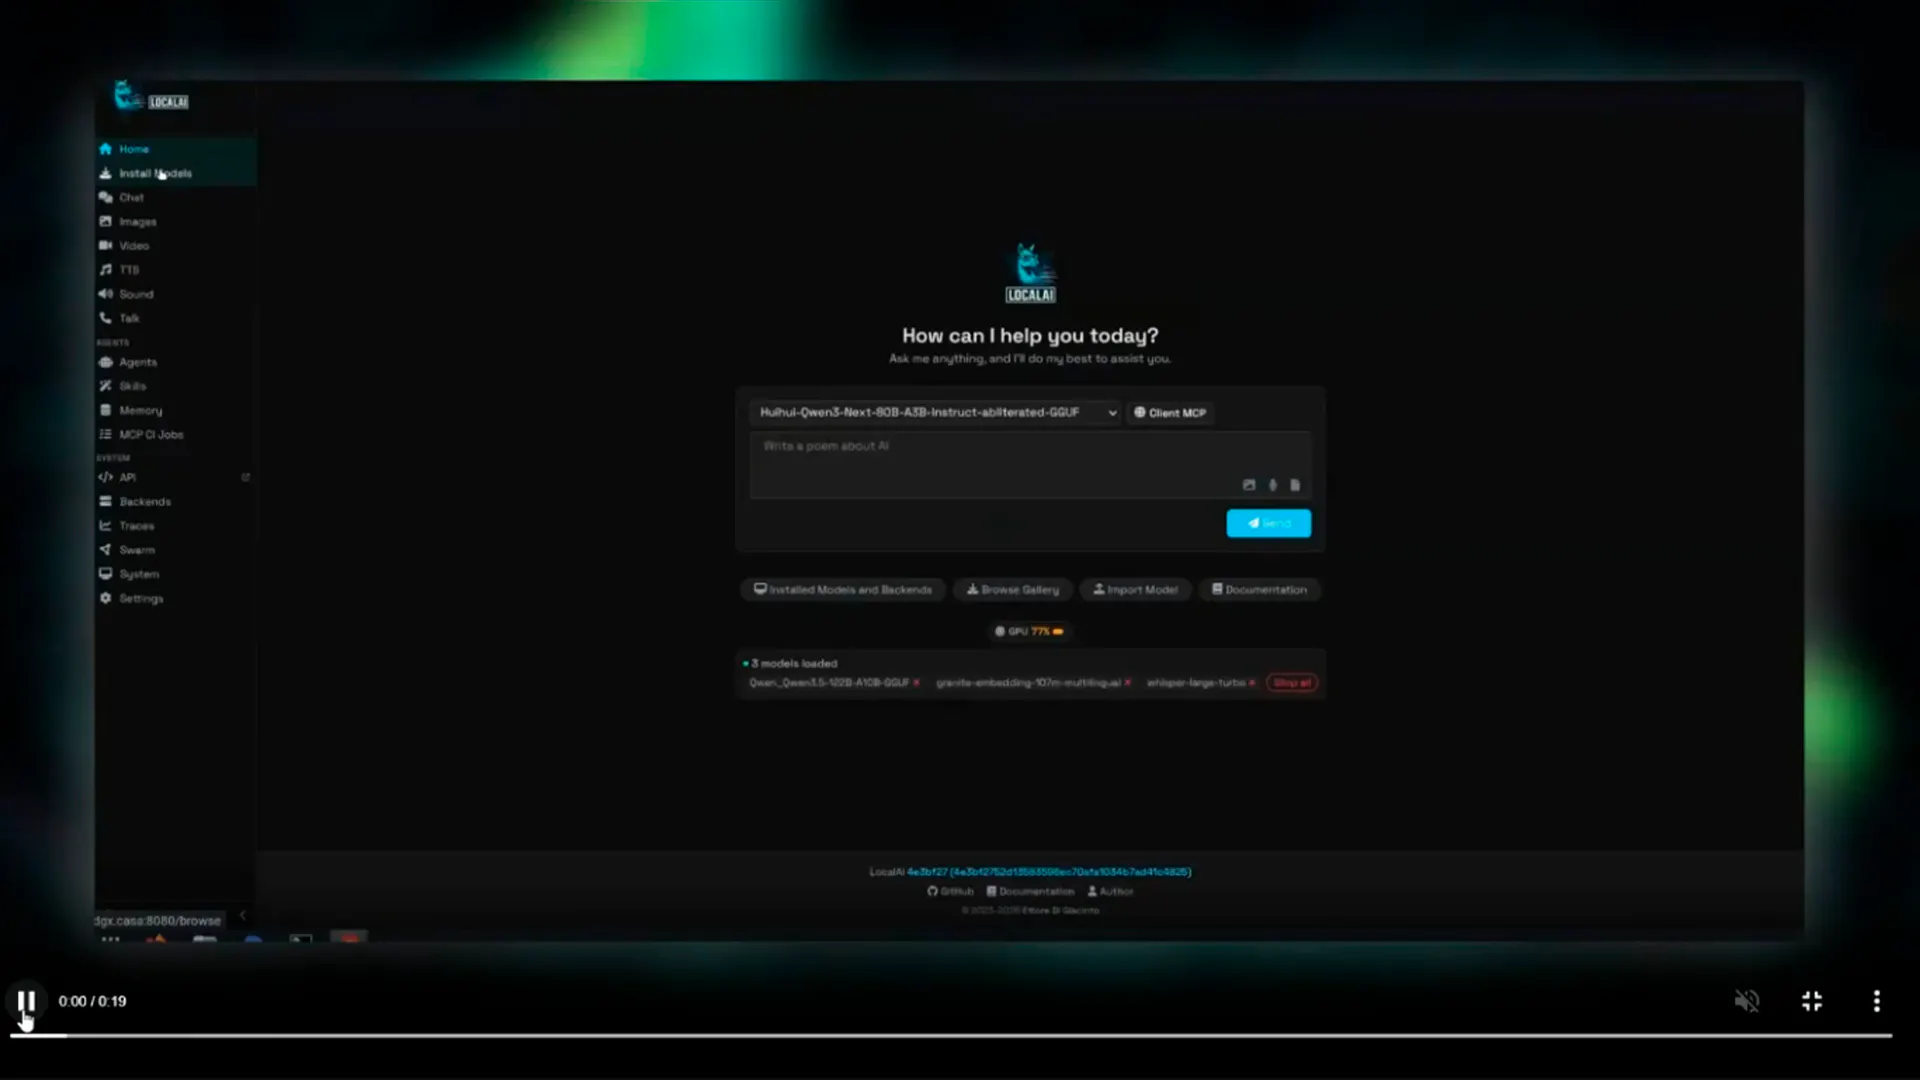Open the Memory page
Image resolution: width=1920 pixels, height=1080 pixels.
pyautogui.click(x=175, y=410)
